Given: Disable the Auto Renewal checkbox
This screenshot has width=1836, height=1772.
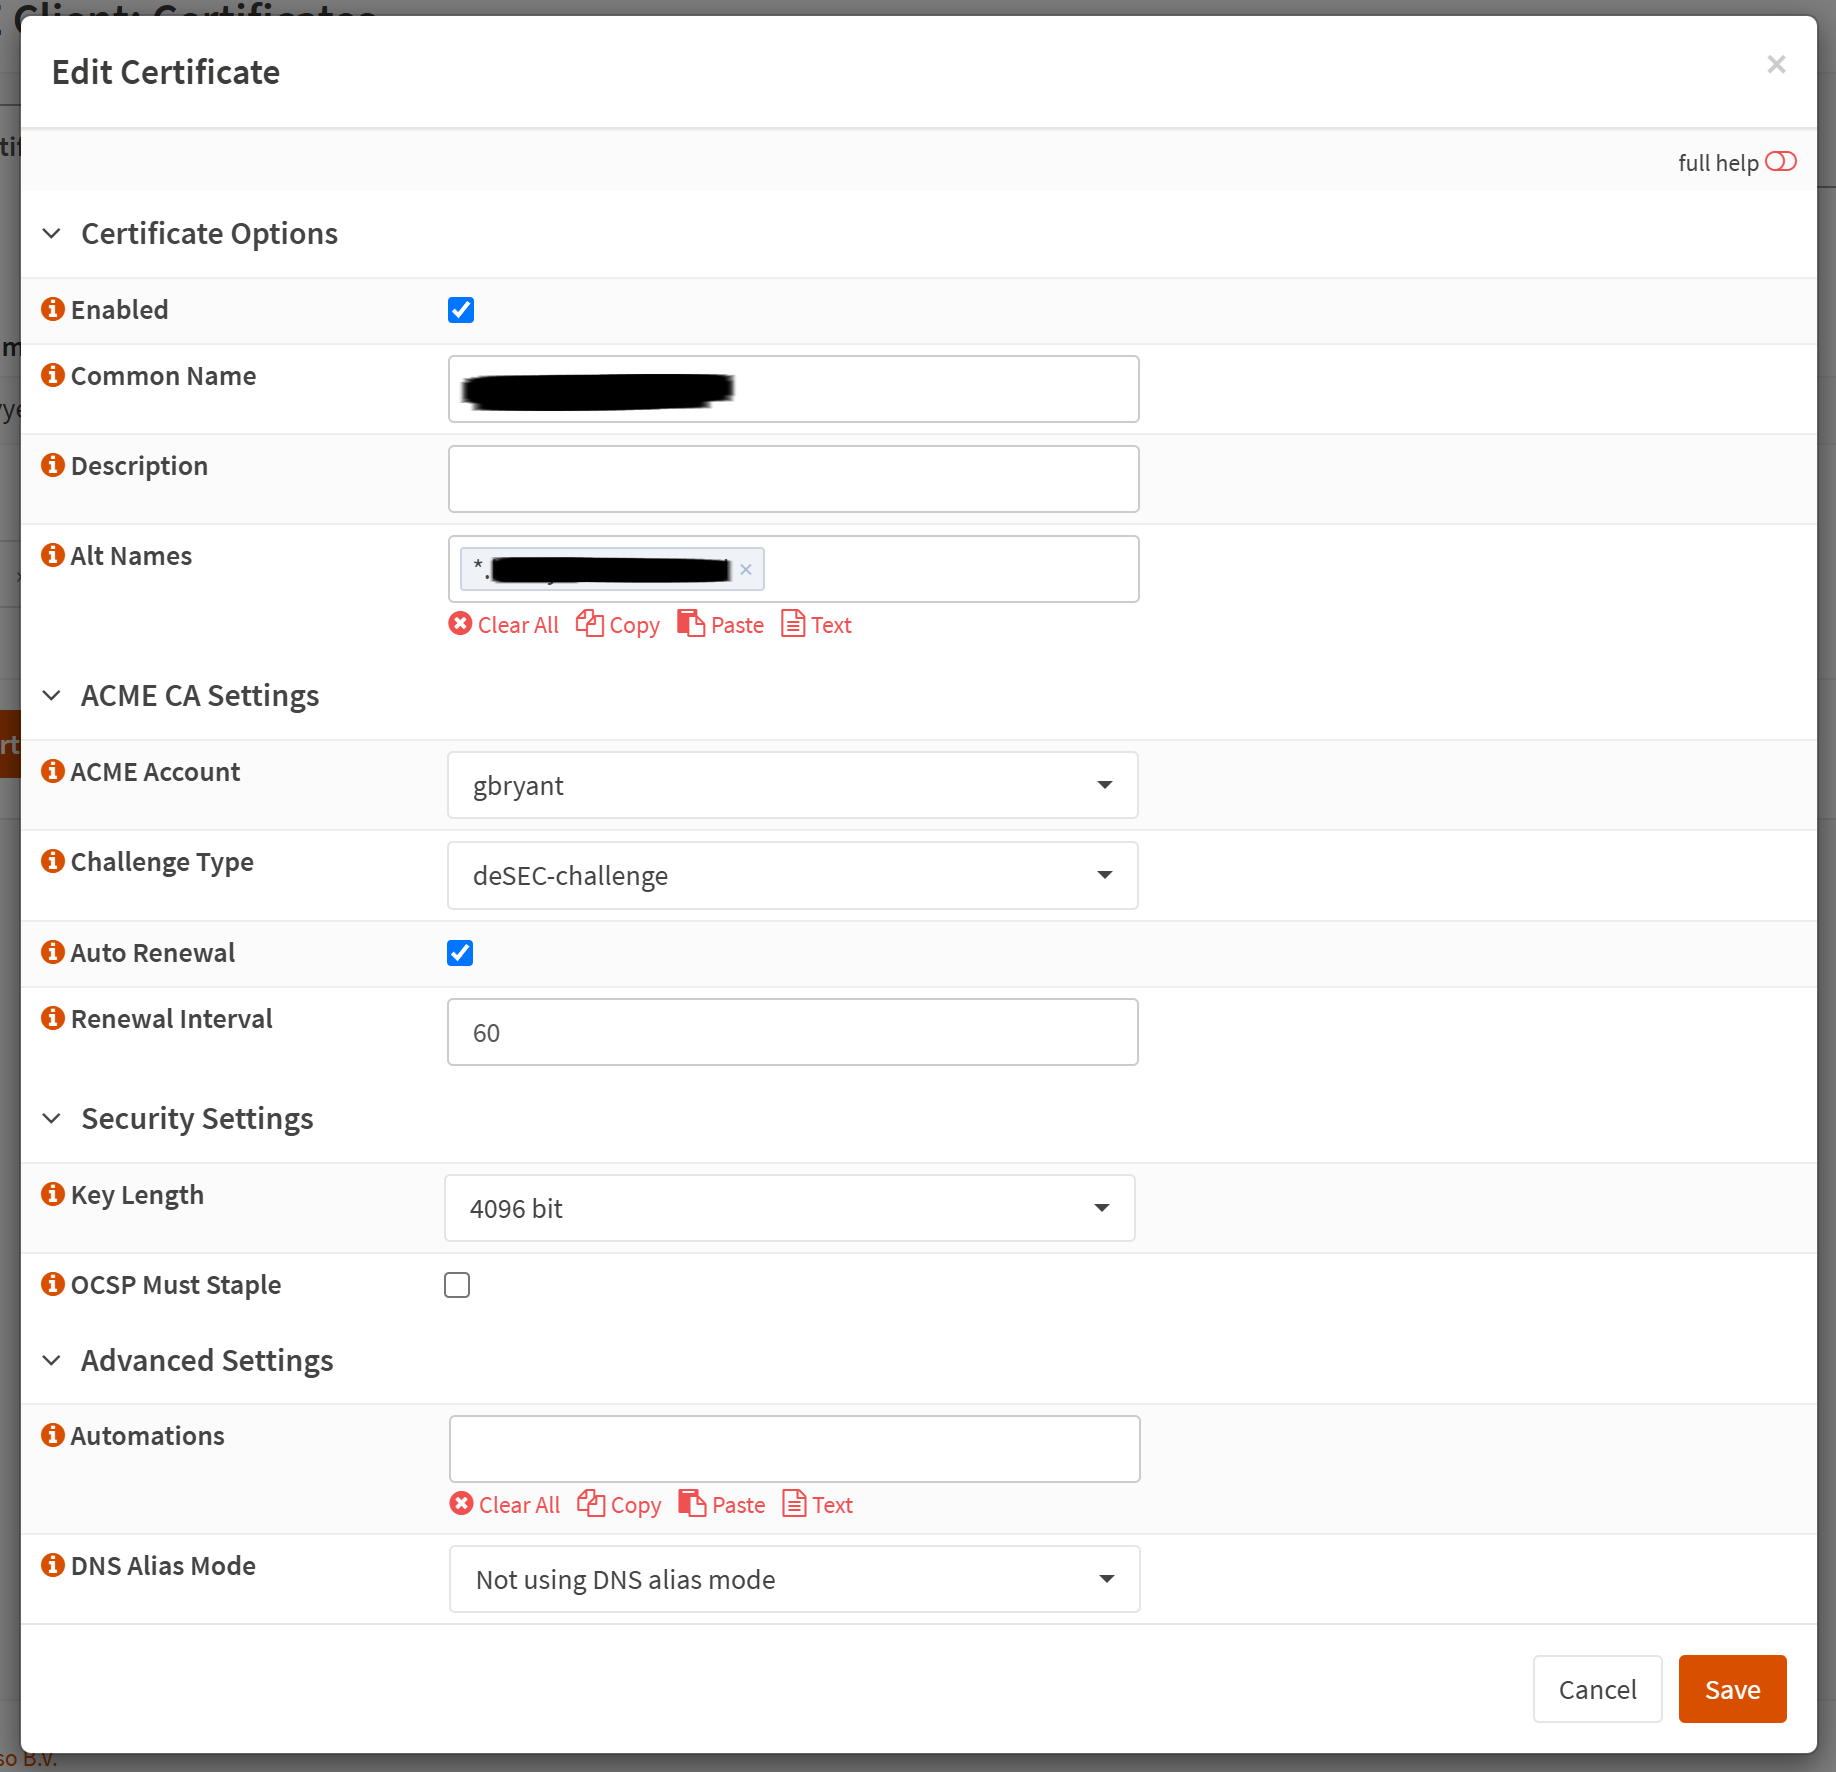Looking at the screenshot, I should point(460,953).
